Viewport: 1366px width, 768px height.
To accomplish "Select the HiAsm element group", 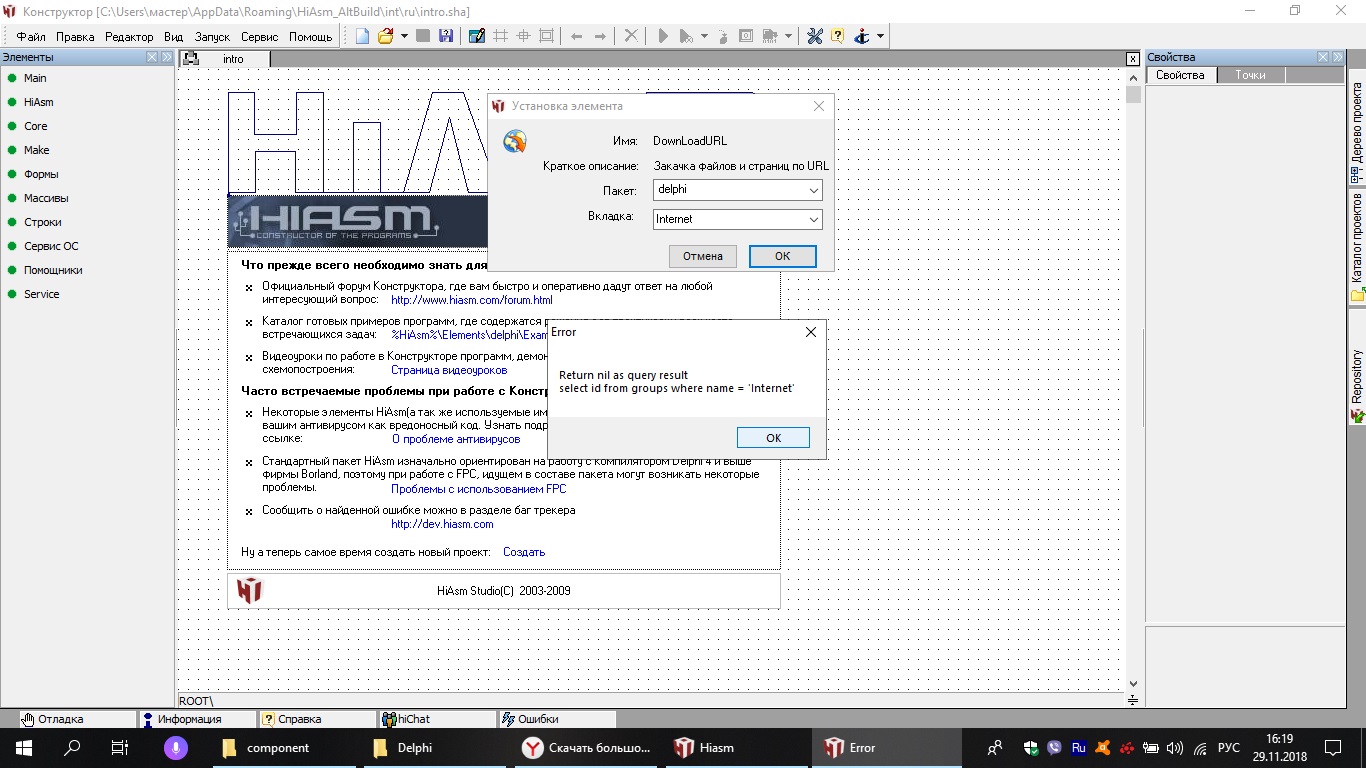I will pos(39,102).
